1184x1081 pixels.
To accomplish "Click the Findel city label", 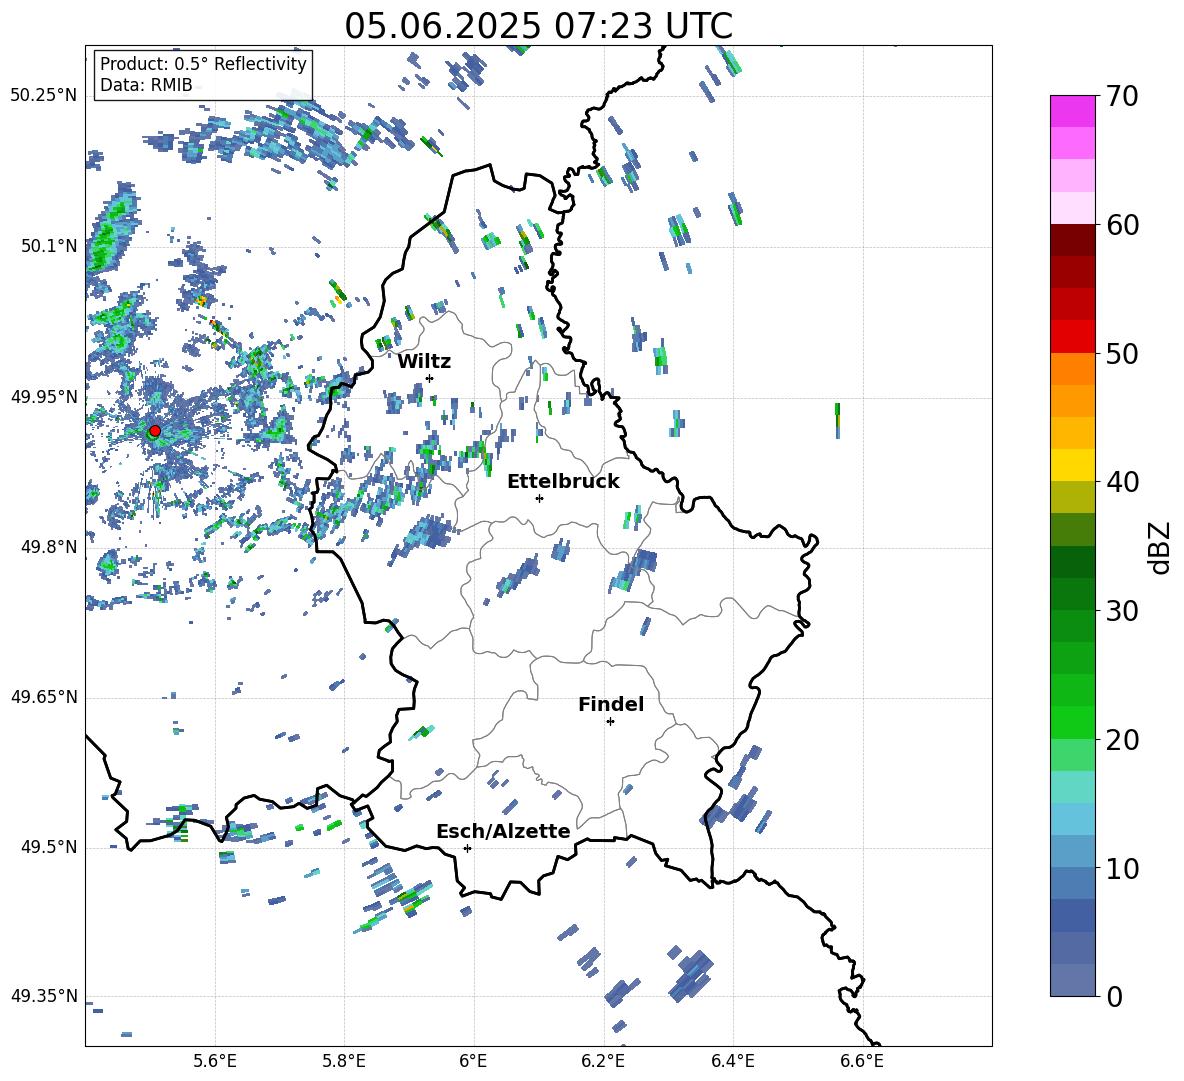I will [x=611, y=704].
